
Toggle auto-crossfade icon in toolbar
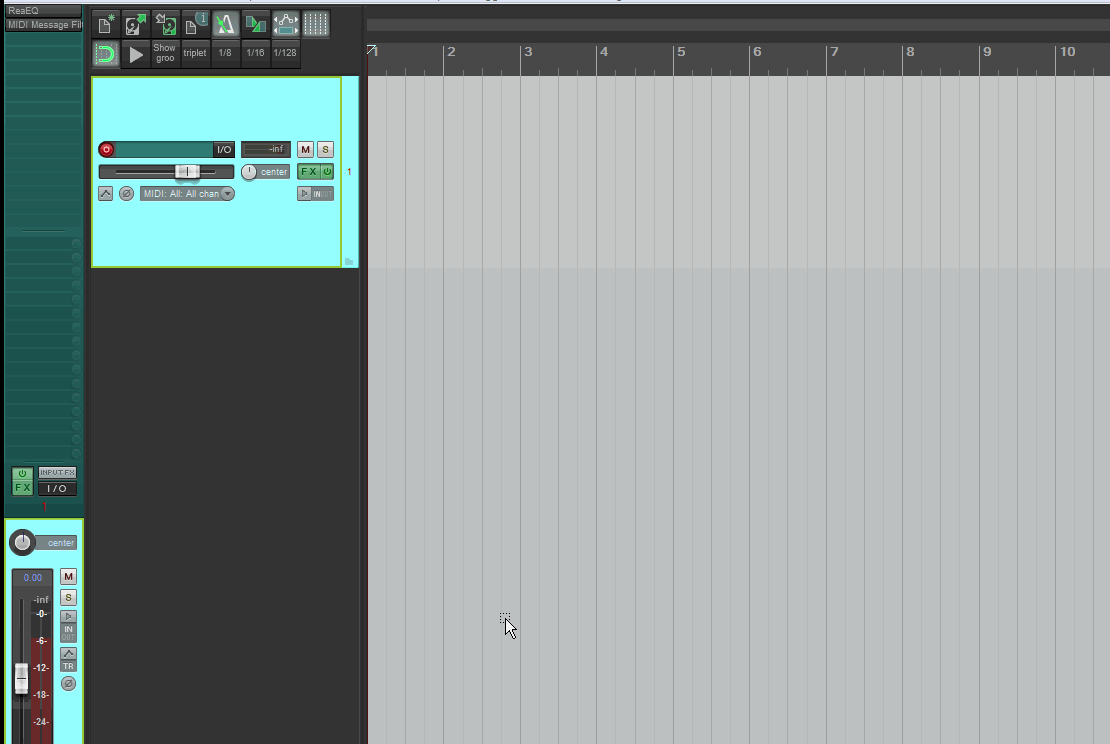pos(256,25)
